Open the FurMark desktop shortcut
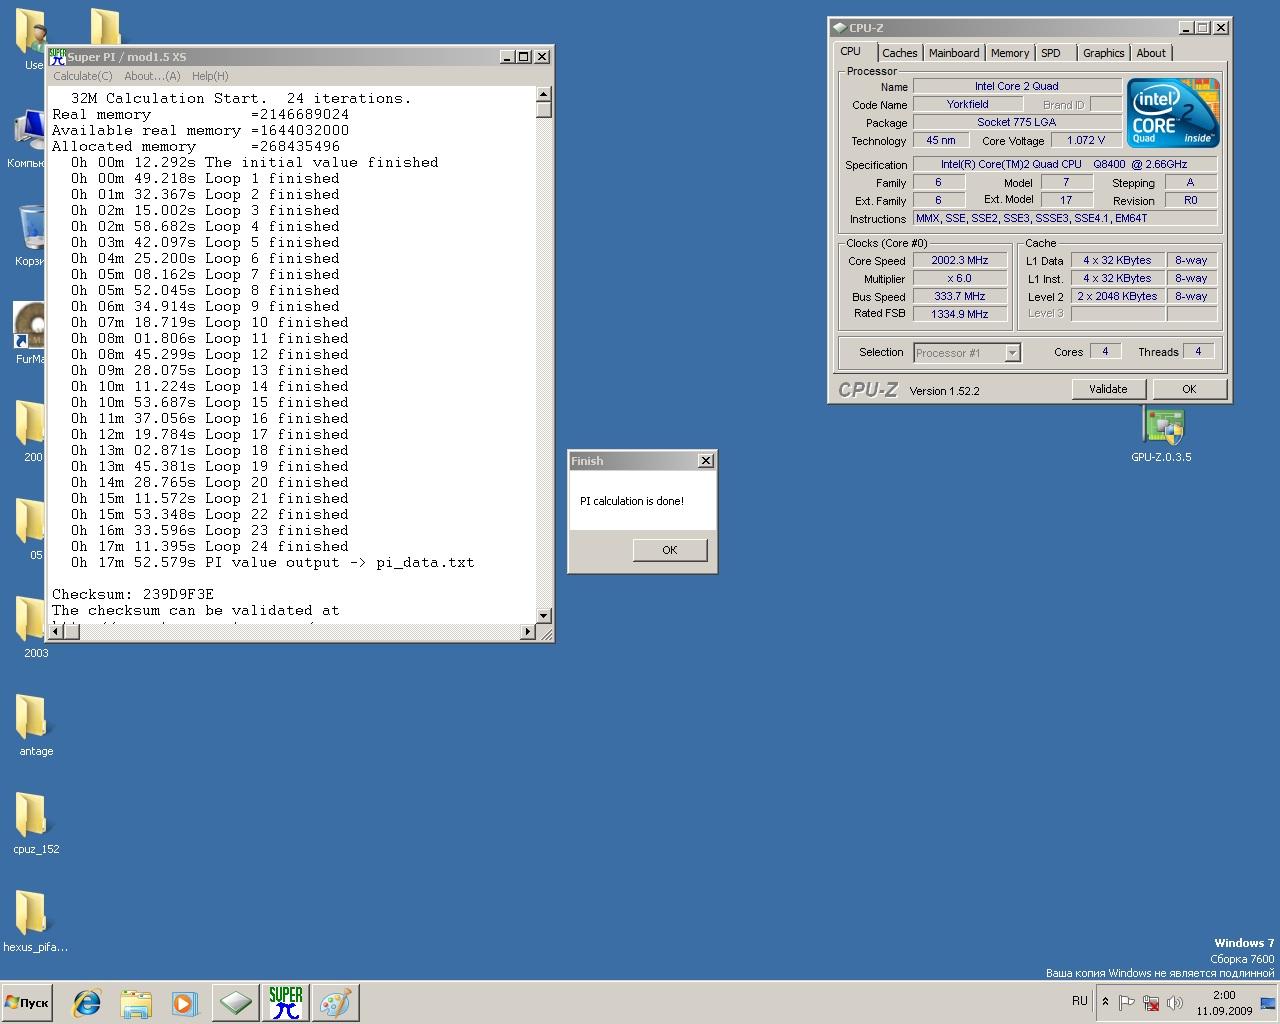 click(x=30, y=334)
